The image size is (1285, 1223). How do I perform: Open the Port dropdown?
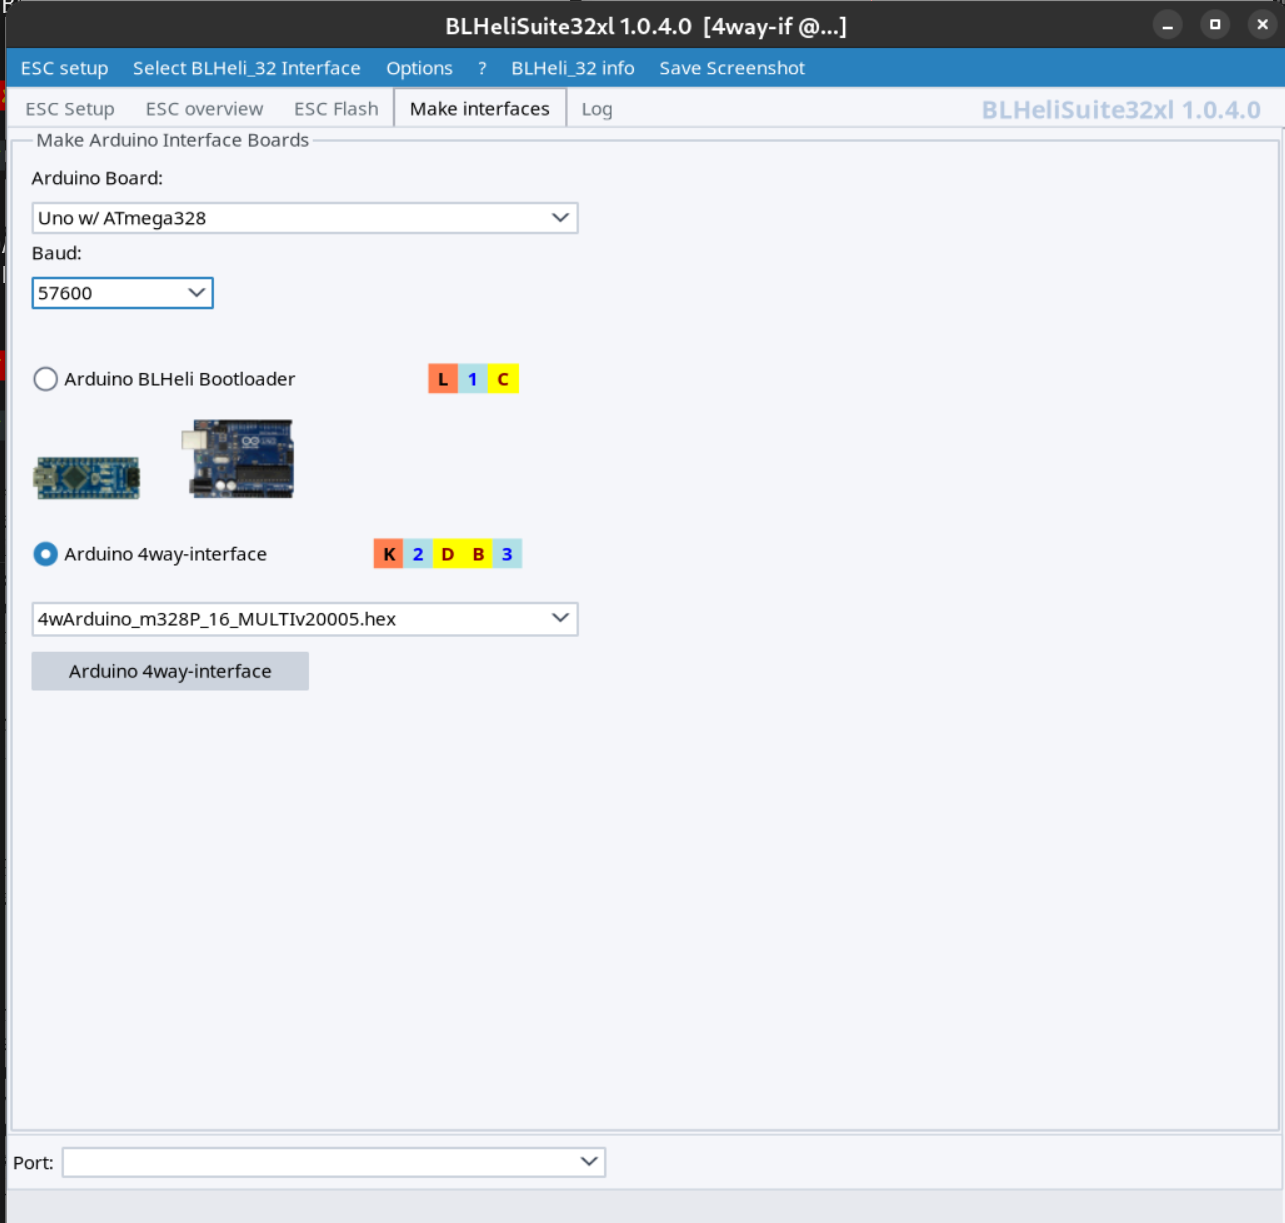pyautogui.click(x=334, y=1162)
